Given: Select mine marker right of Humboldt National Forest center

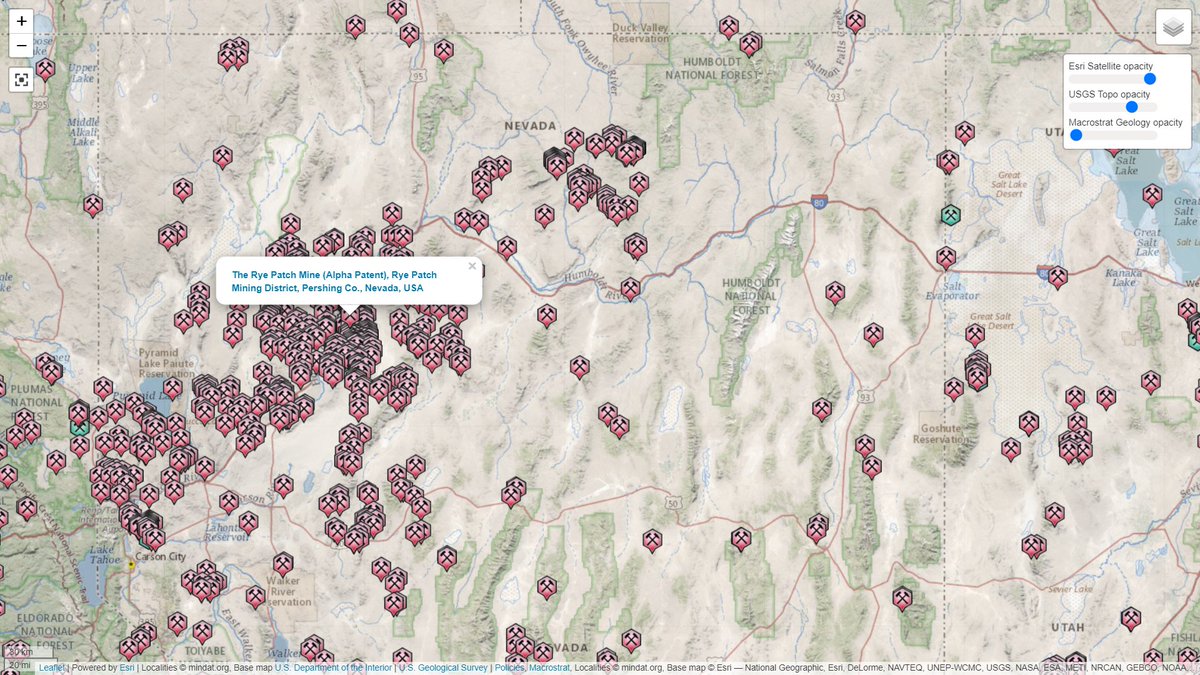Looking at the screenshot, I should pyautogui.click(x=835, y=293).
